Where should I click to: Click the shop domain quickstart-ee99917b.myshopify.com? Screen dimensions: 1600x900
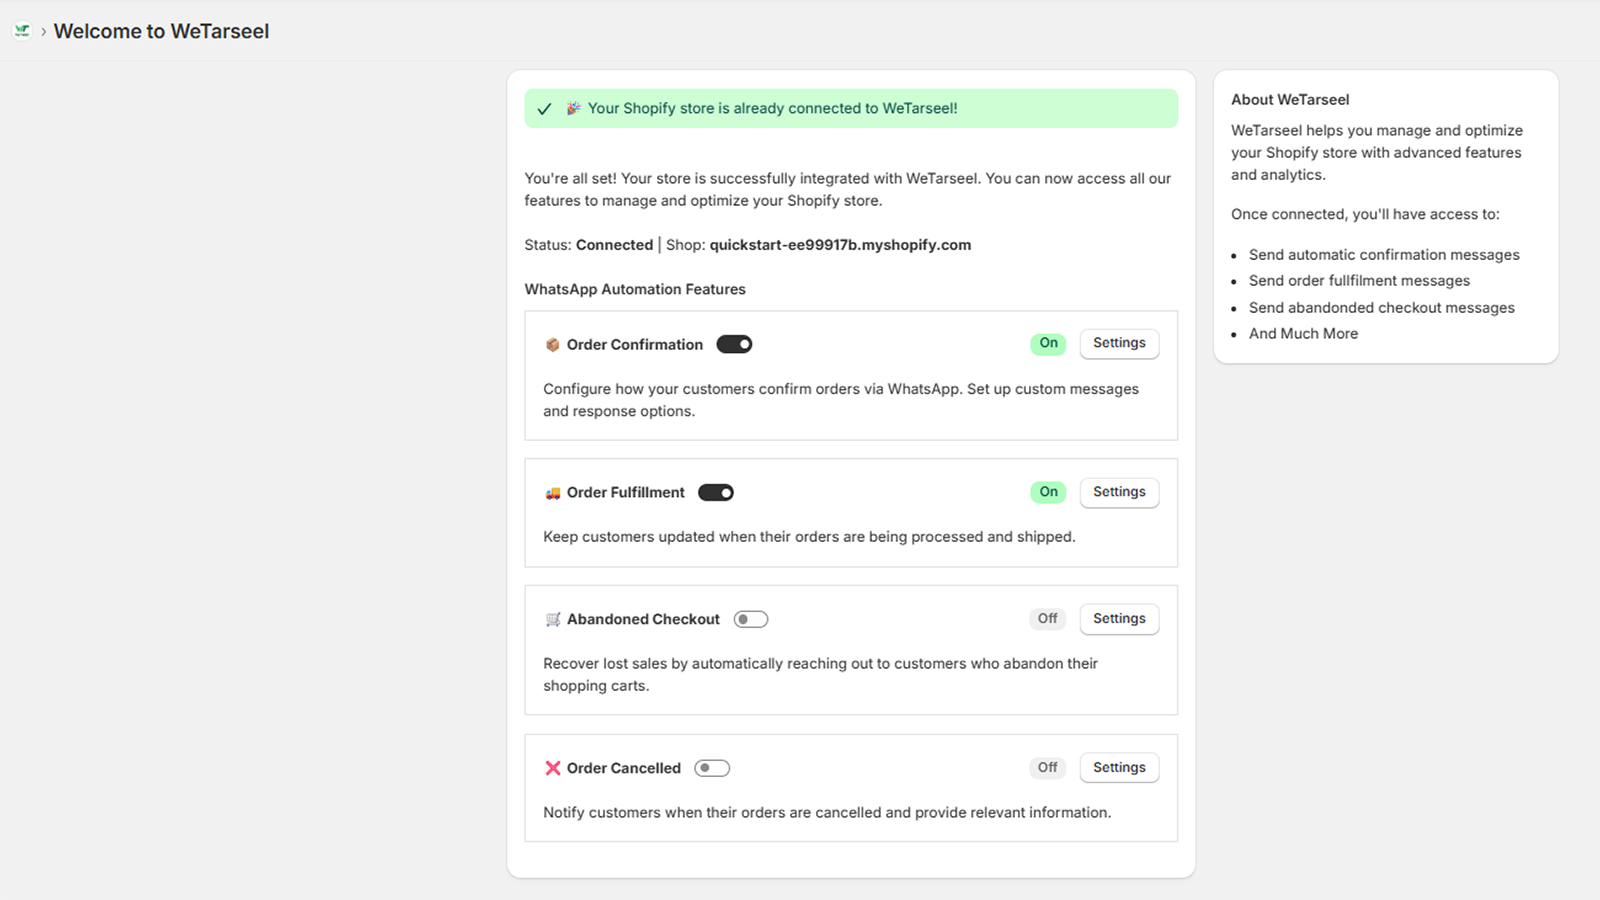click(x=840, y=245)
